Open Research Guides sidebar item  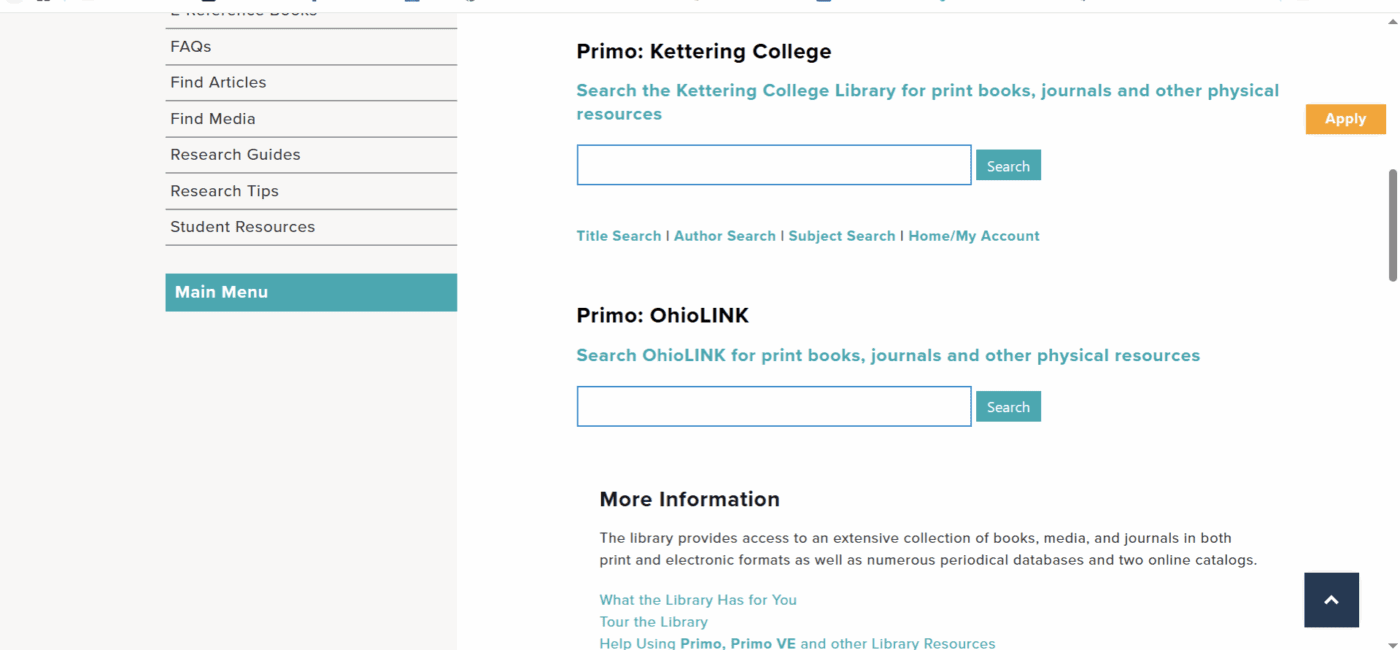[235, 155]
